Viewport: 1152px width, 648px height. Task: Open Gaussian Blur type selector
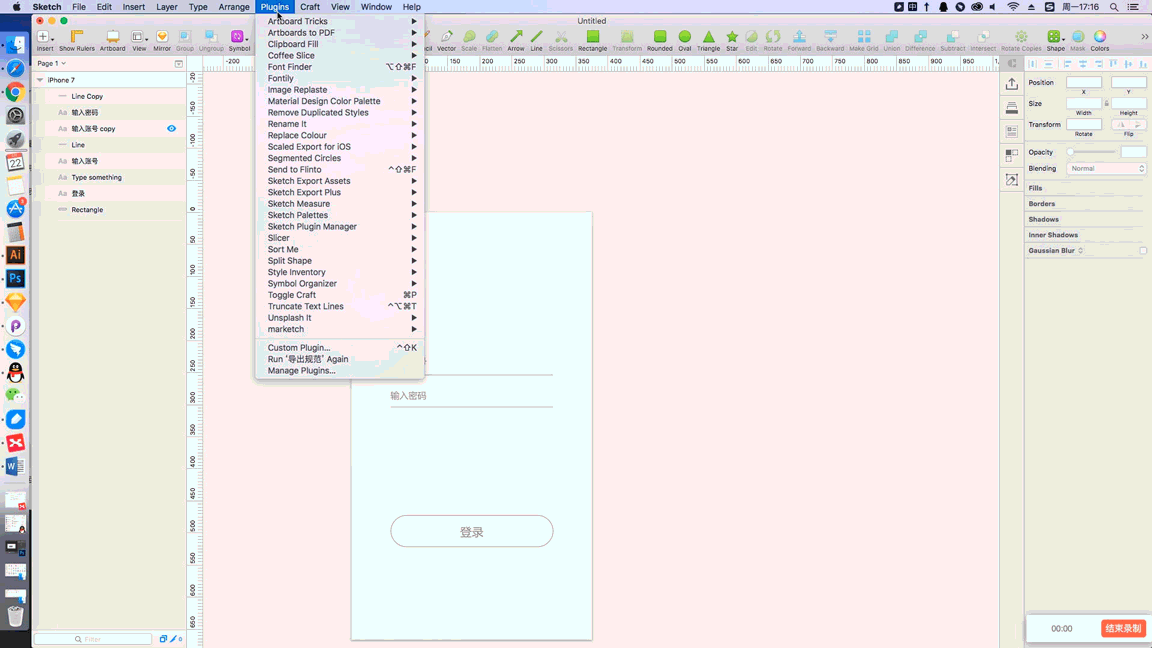(x=1080, y=251)
